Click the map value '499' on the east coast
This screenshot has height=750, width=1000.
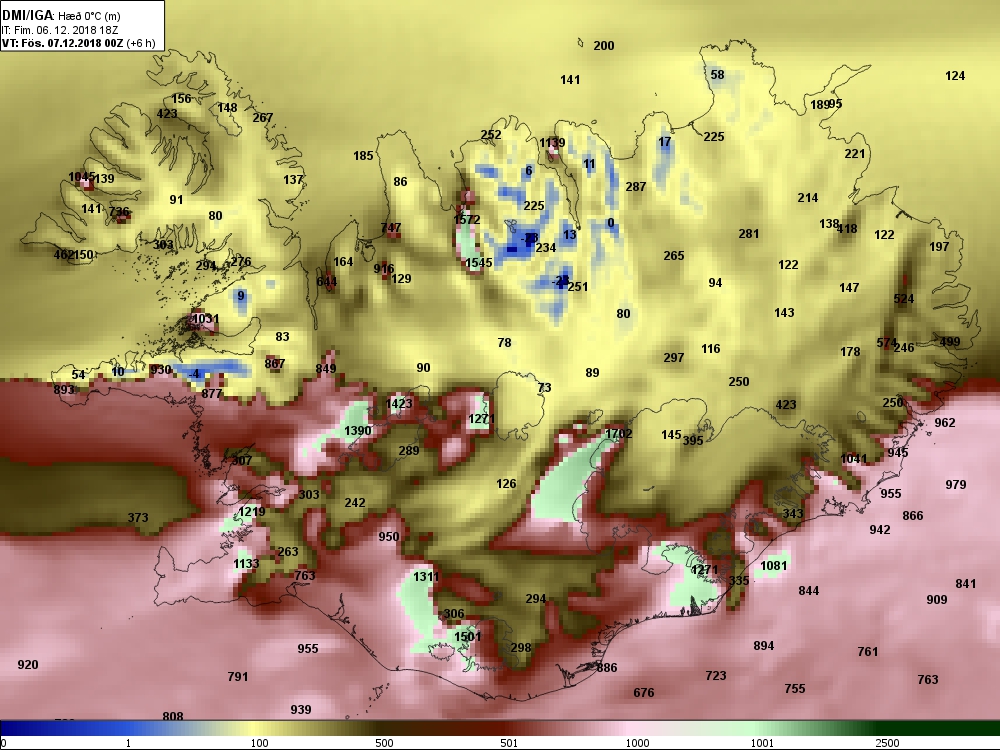point(950,342)
